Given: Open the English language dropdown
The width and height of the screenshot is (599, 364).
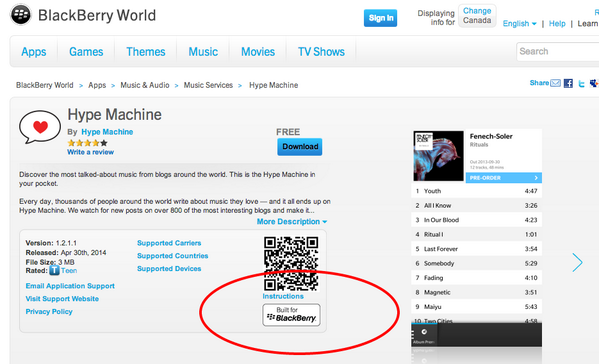Looking at the screenshot, I should (x=520, y=24).
